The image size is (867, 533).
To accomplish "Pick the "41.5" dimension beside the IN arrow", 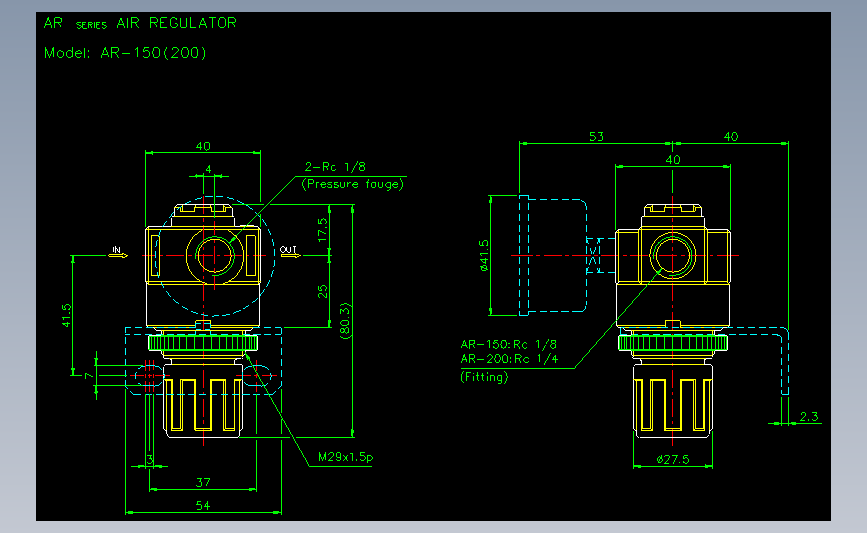I will click(66, 315).
